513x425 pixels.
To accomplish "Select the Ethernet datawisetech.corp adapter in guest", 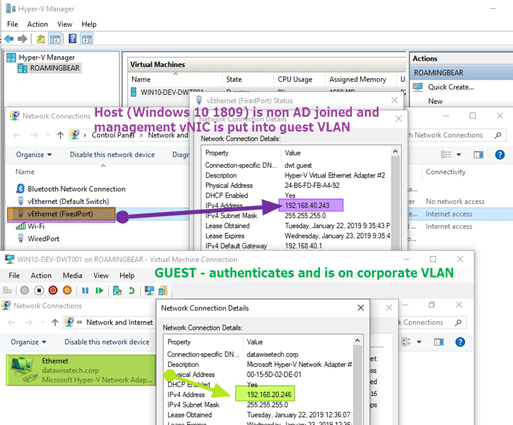I will [x=81, y=370].
